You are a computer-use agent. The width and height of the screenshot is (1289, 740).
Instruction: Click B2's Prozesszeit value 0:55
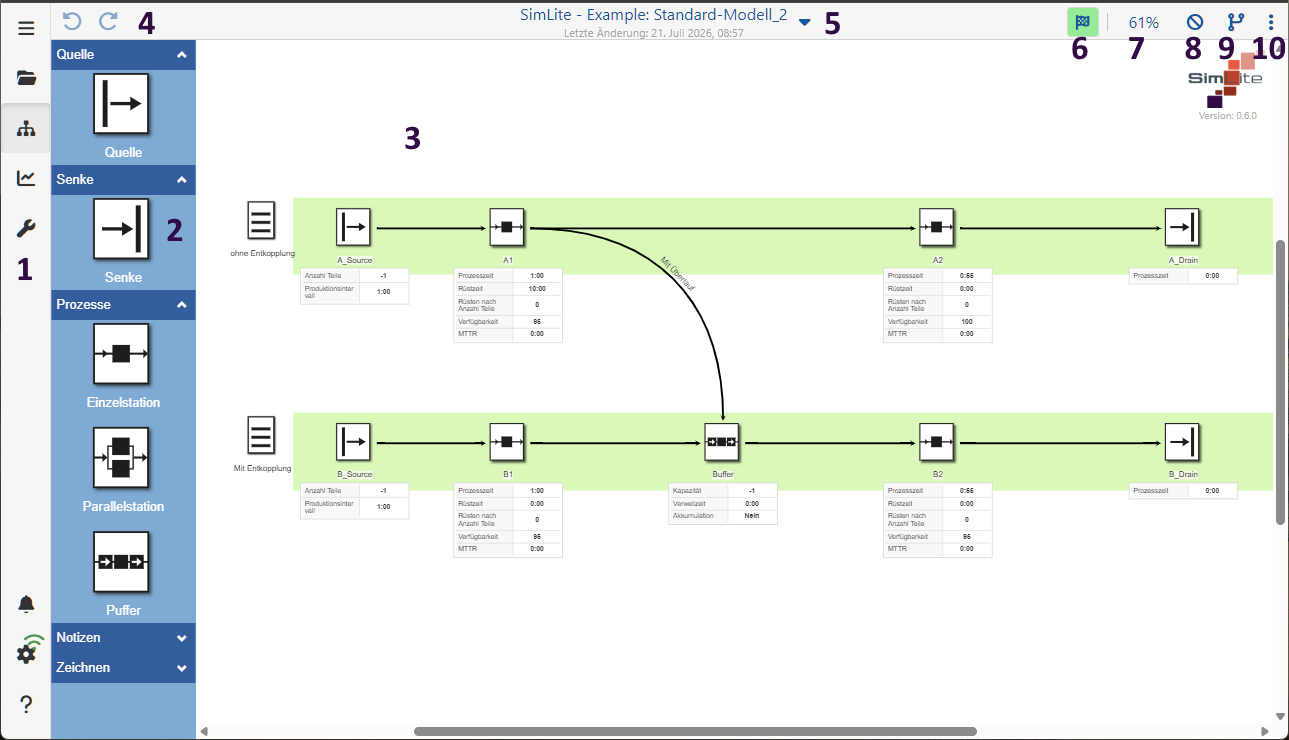pyautogui.click(x=967, y=491)
